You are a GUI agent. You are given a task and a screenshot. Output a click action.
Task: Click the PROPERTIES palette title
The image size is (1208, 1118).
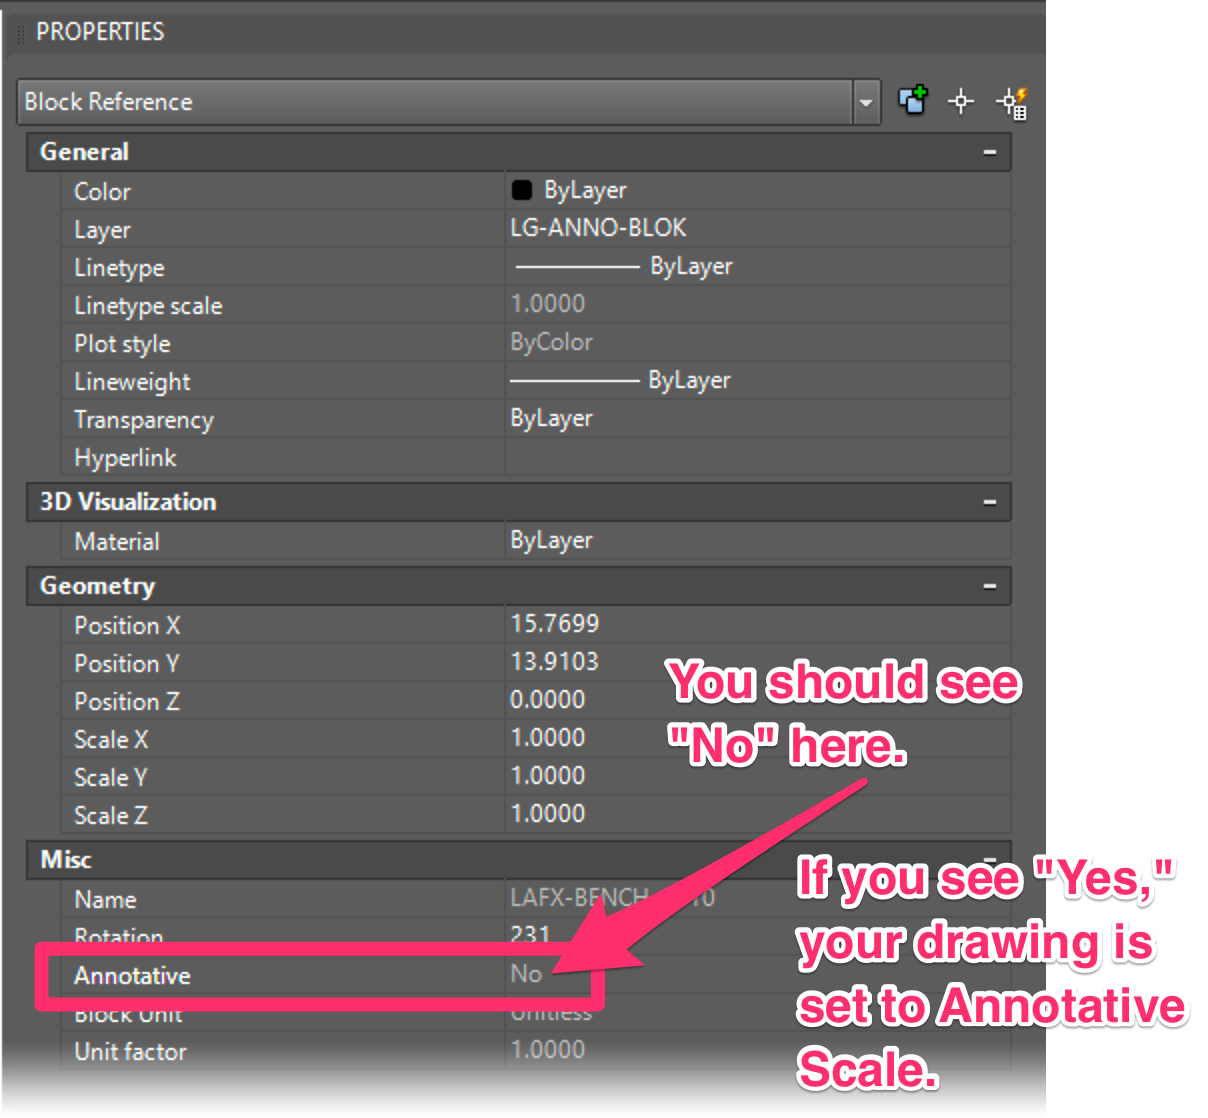[100, 31]
